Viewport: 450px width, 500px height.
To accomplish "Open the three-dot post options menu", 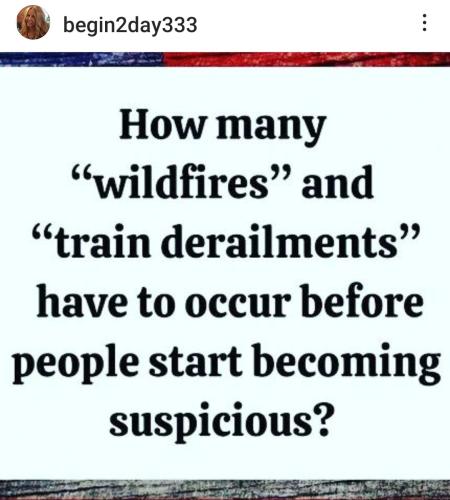I will [424, 23].
